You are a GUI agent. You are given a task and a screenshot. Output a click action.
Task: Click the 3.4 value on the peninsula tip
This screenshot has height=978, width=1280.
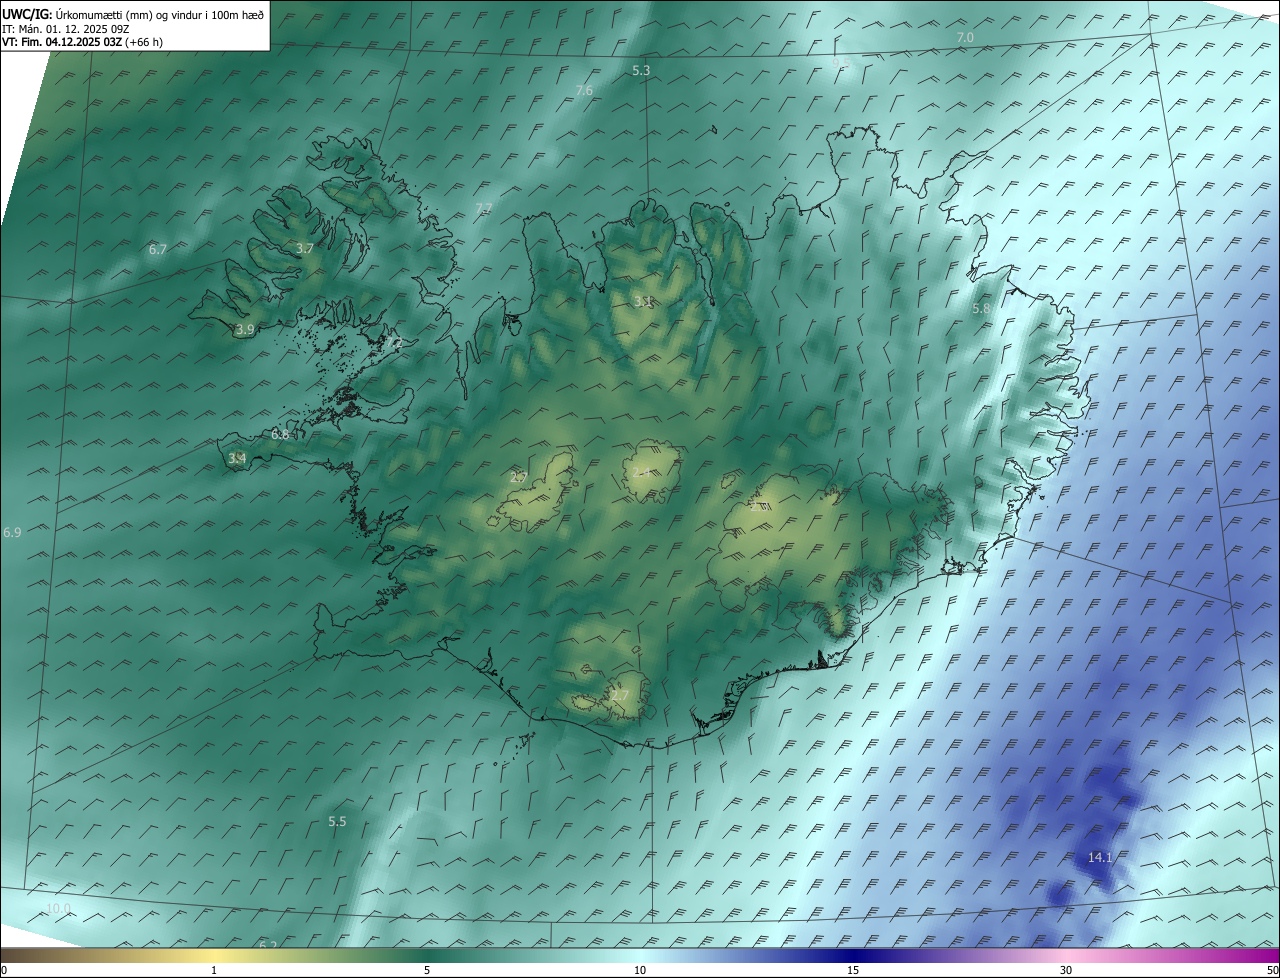237,458
